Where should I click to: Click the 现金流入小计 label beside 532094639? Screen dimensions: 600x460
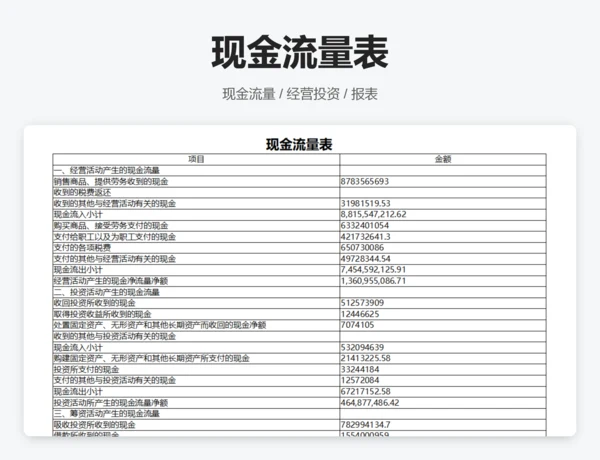tap(78, 347)
